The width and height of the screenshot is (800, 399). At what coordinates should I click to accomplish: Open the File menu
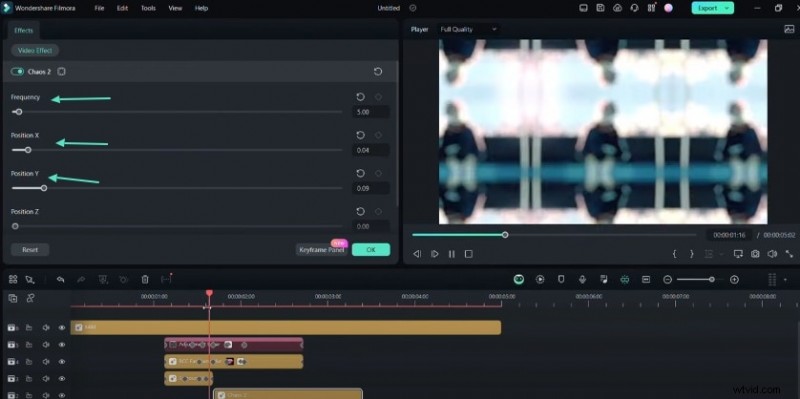click(99, 8)
